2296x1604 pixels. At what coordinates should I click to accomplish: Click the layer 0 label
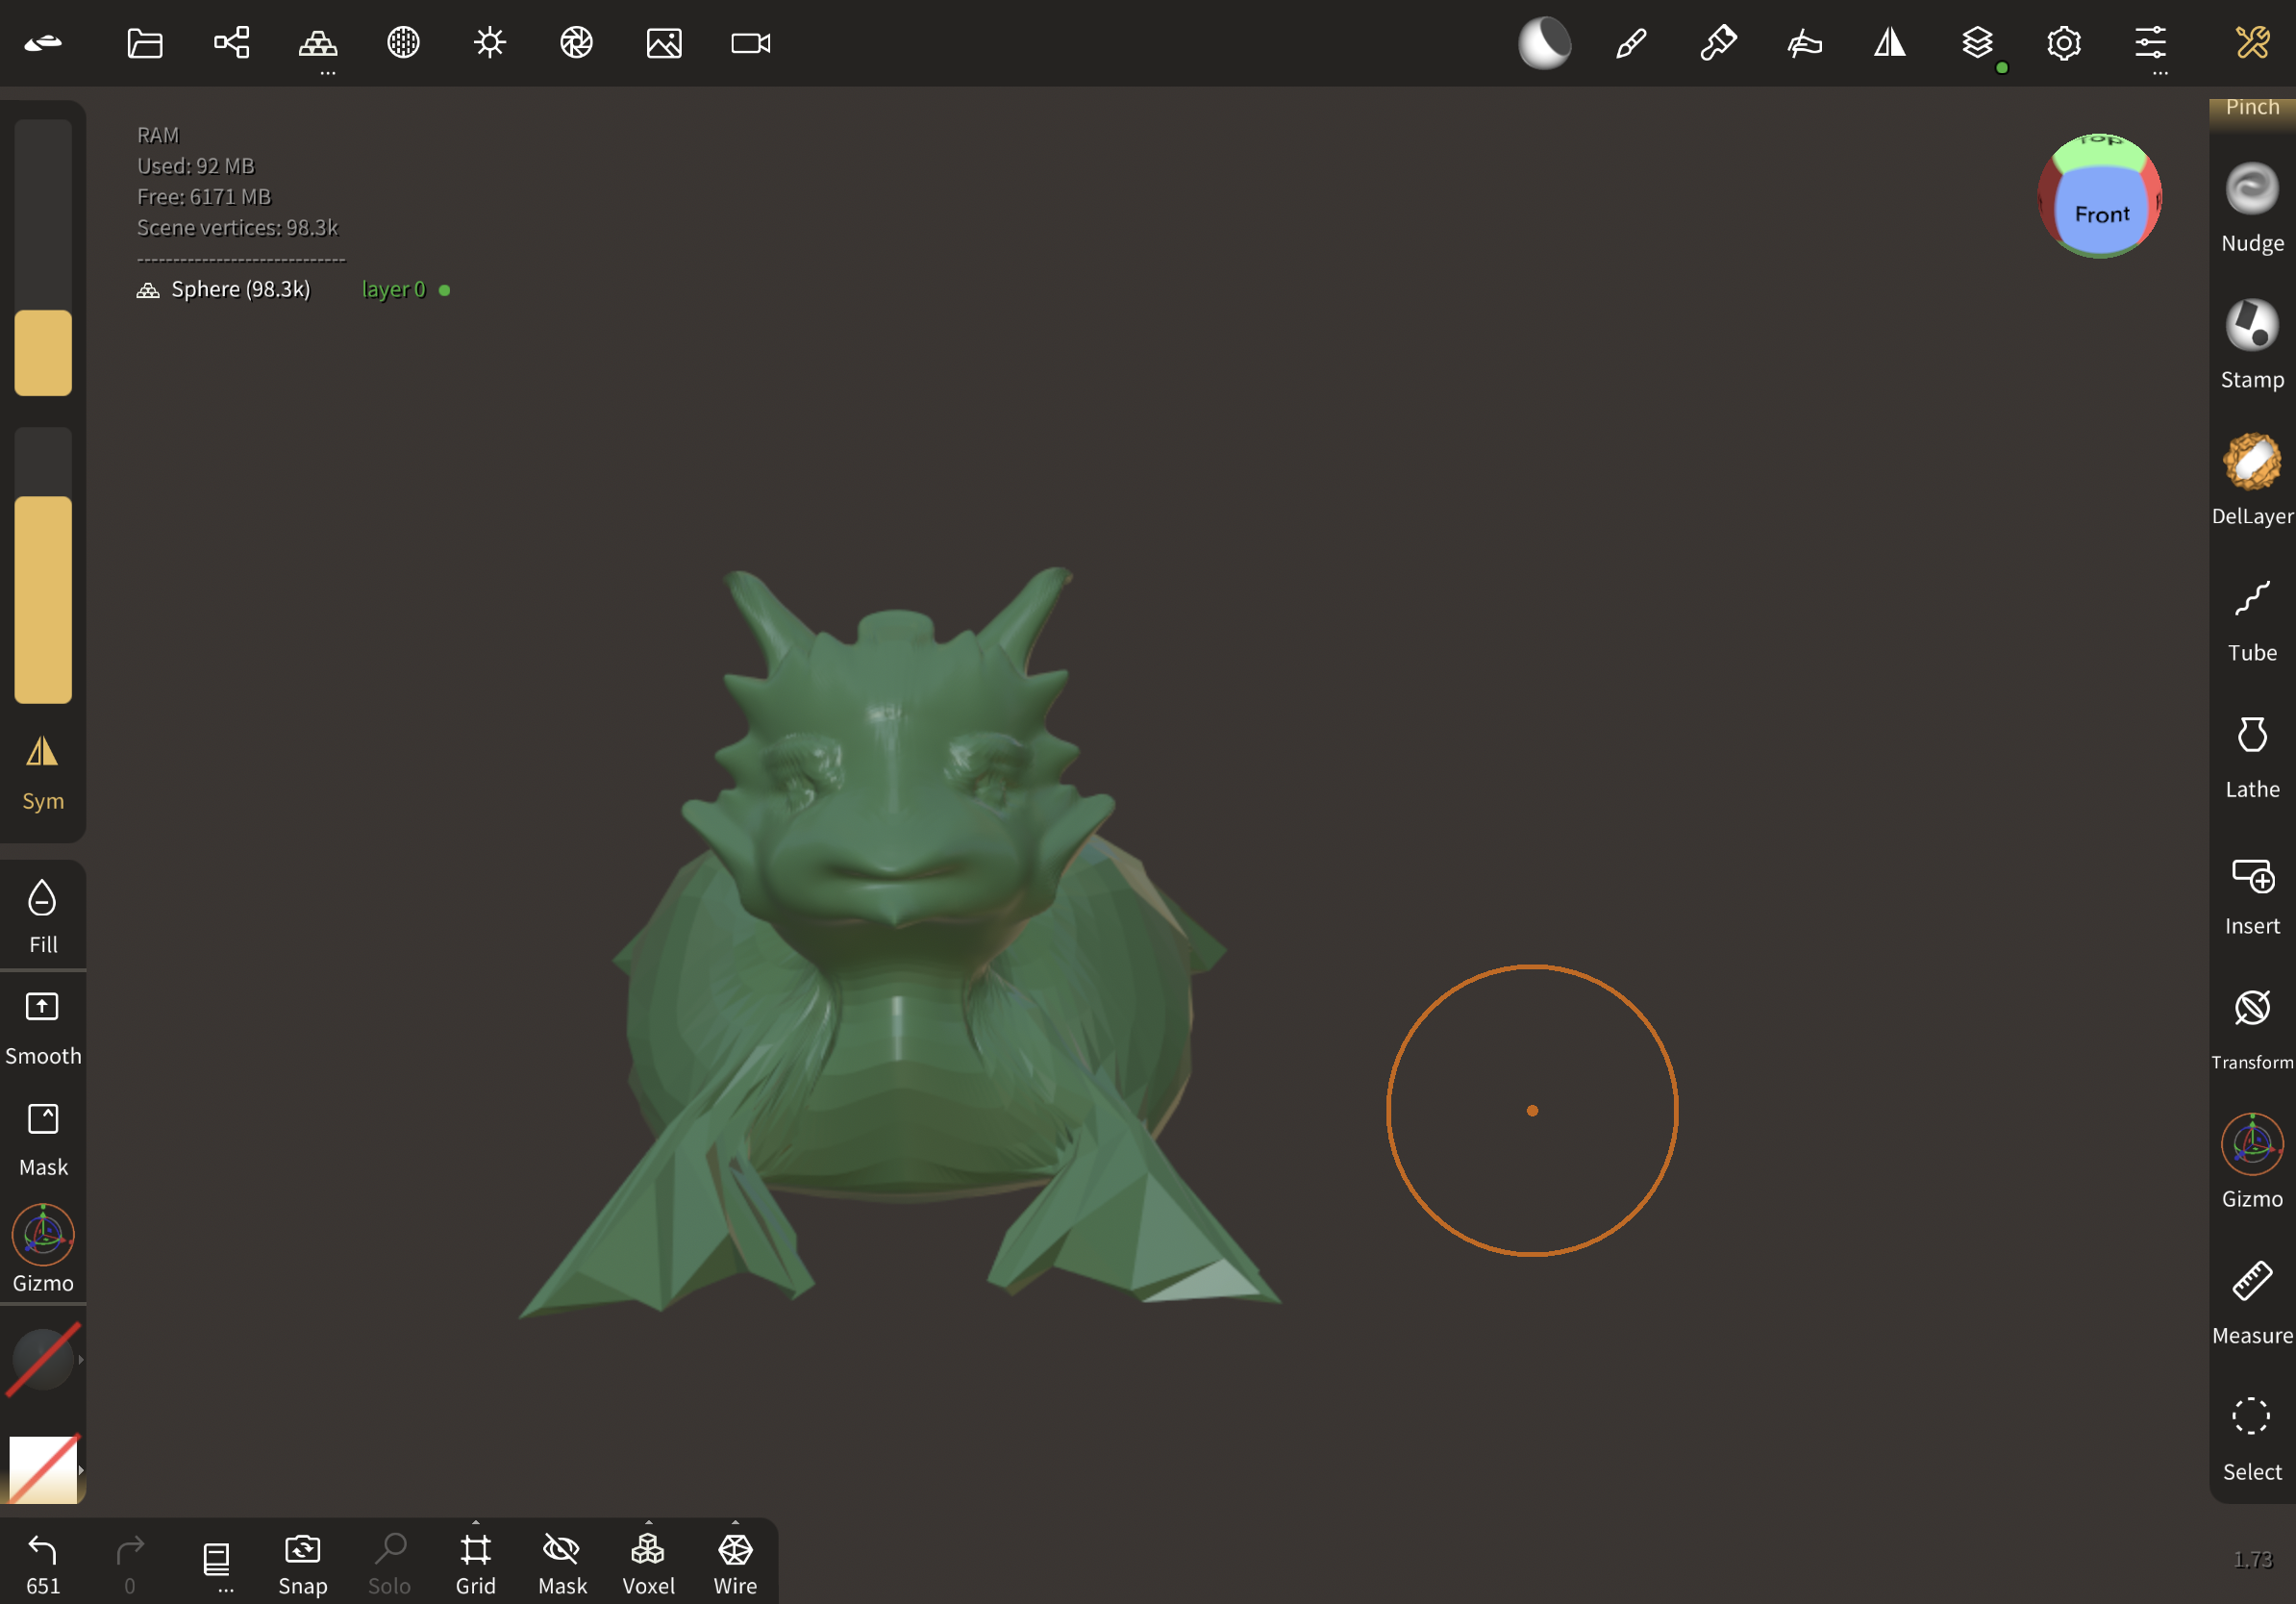393,290
